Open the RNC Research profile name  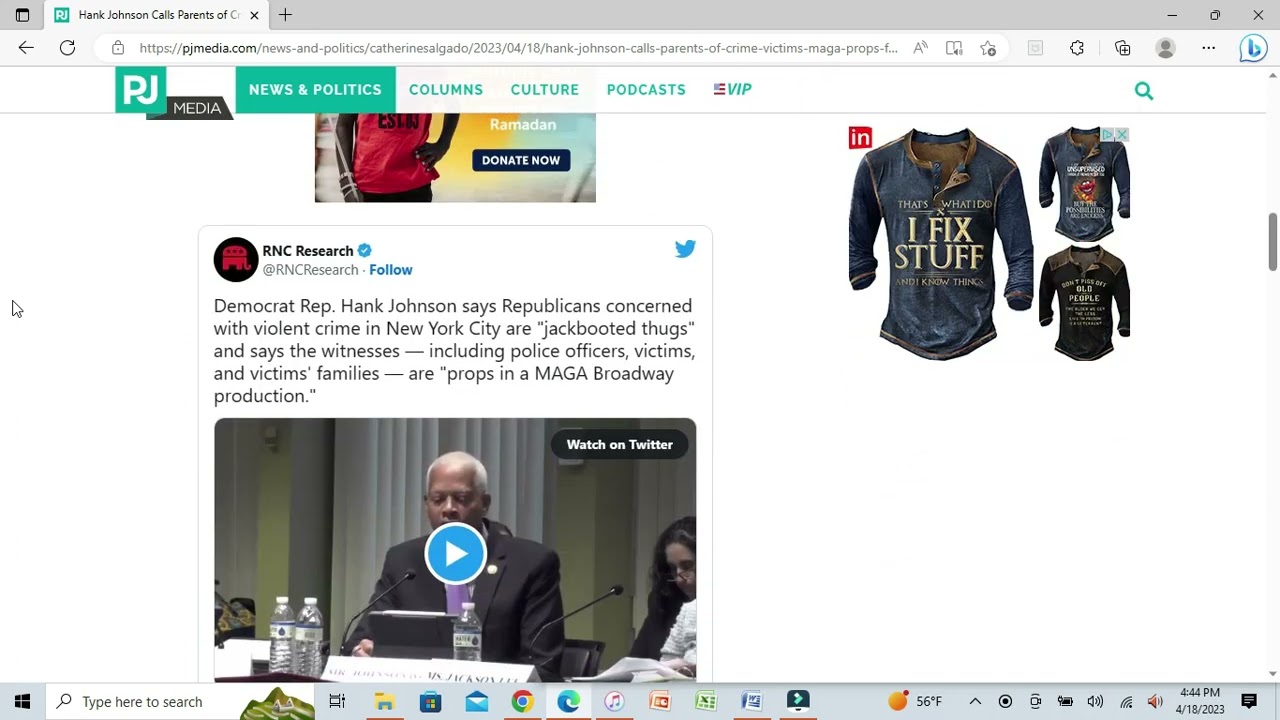pyautogui.click(x=308, y=251)
